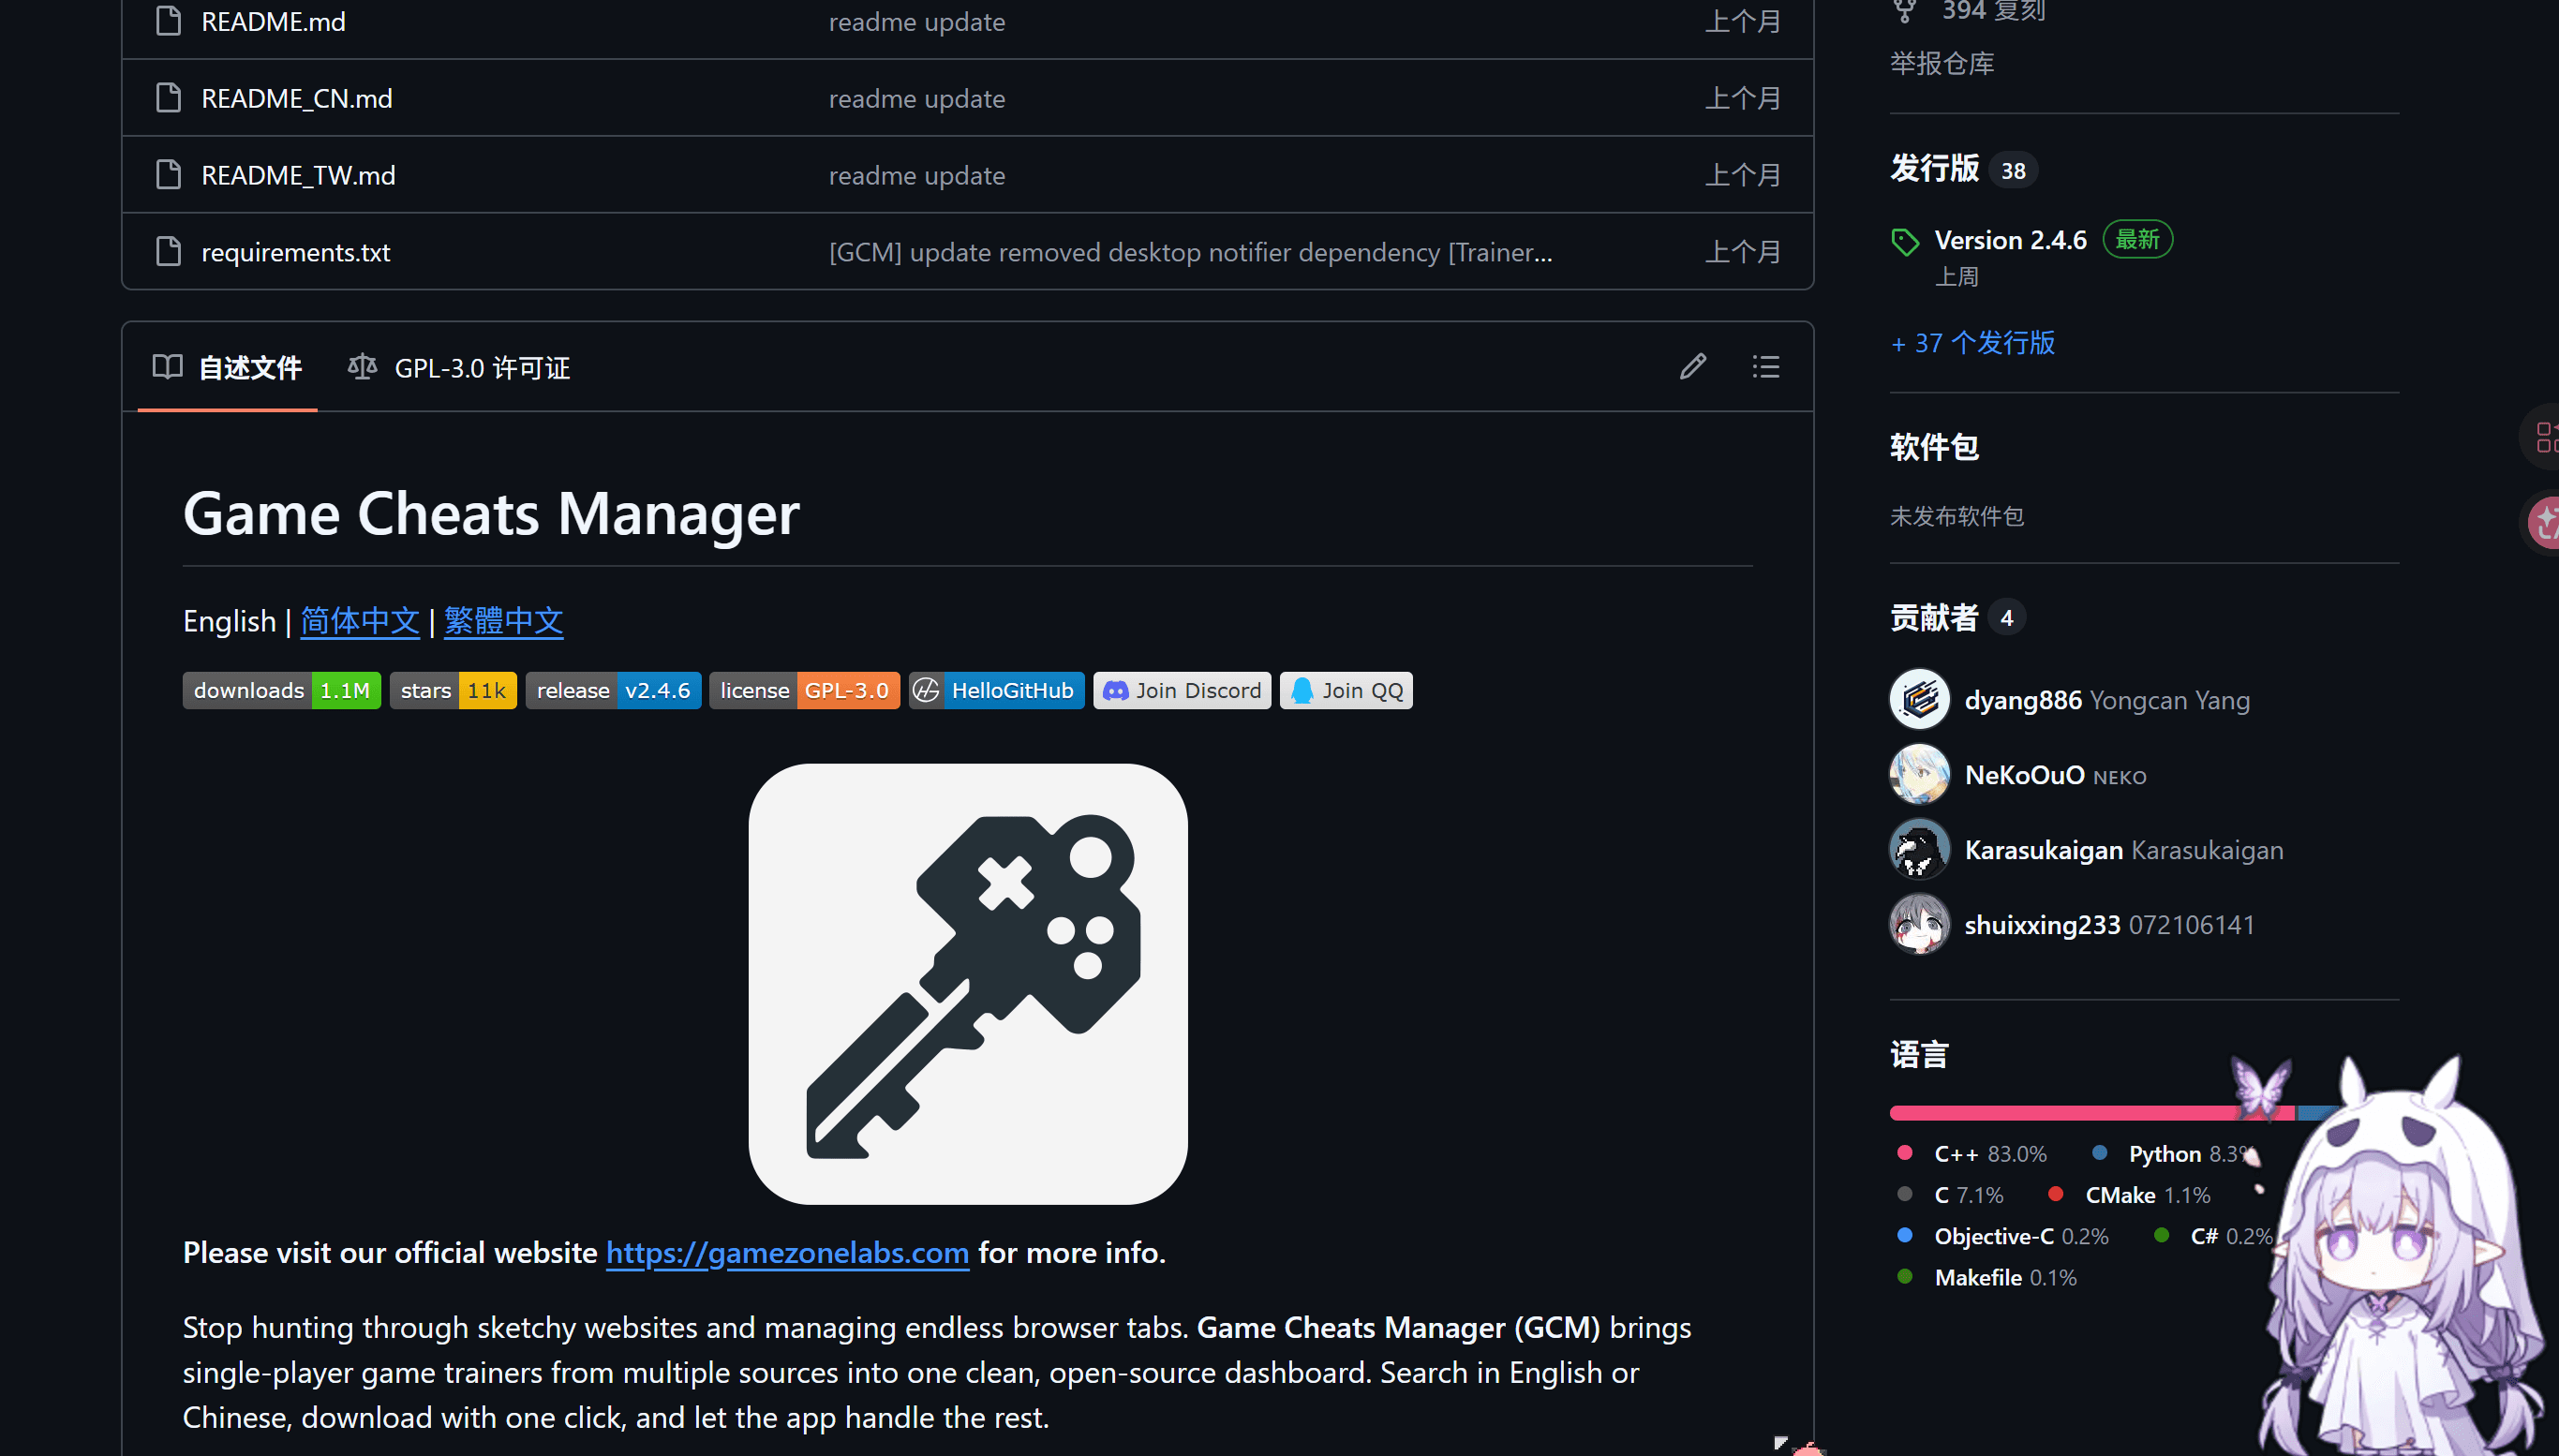Click the Join QQ badge
2559x1456 pixels.
[1346, 690]
